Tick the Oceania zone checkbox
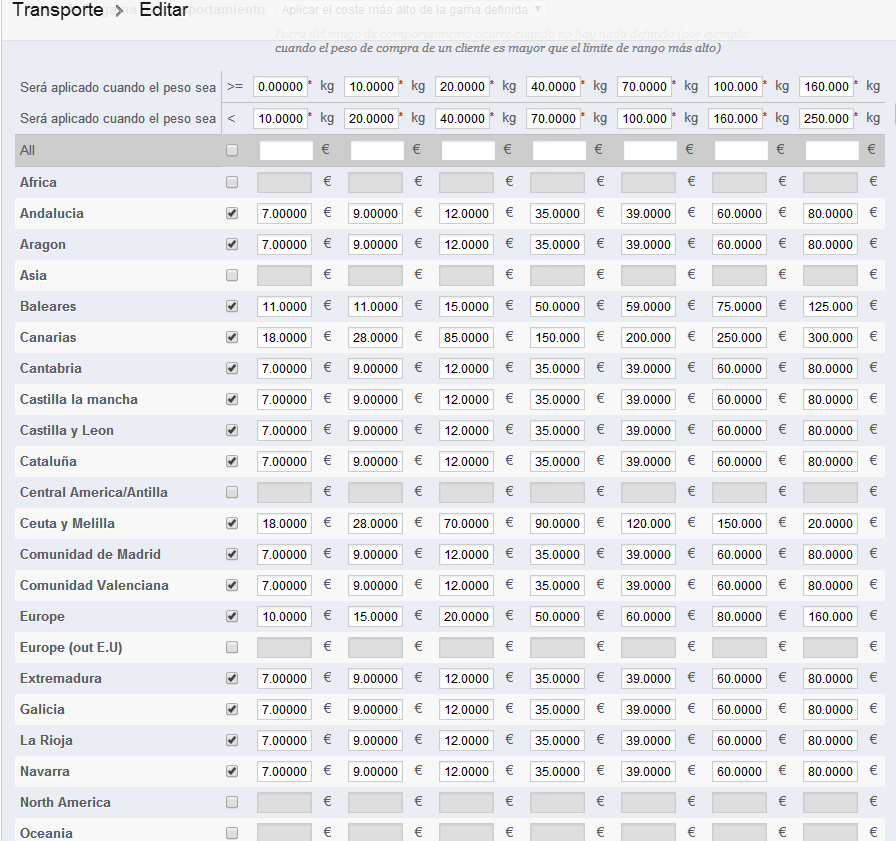The image size is (896, 841). coord(231,833)
